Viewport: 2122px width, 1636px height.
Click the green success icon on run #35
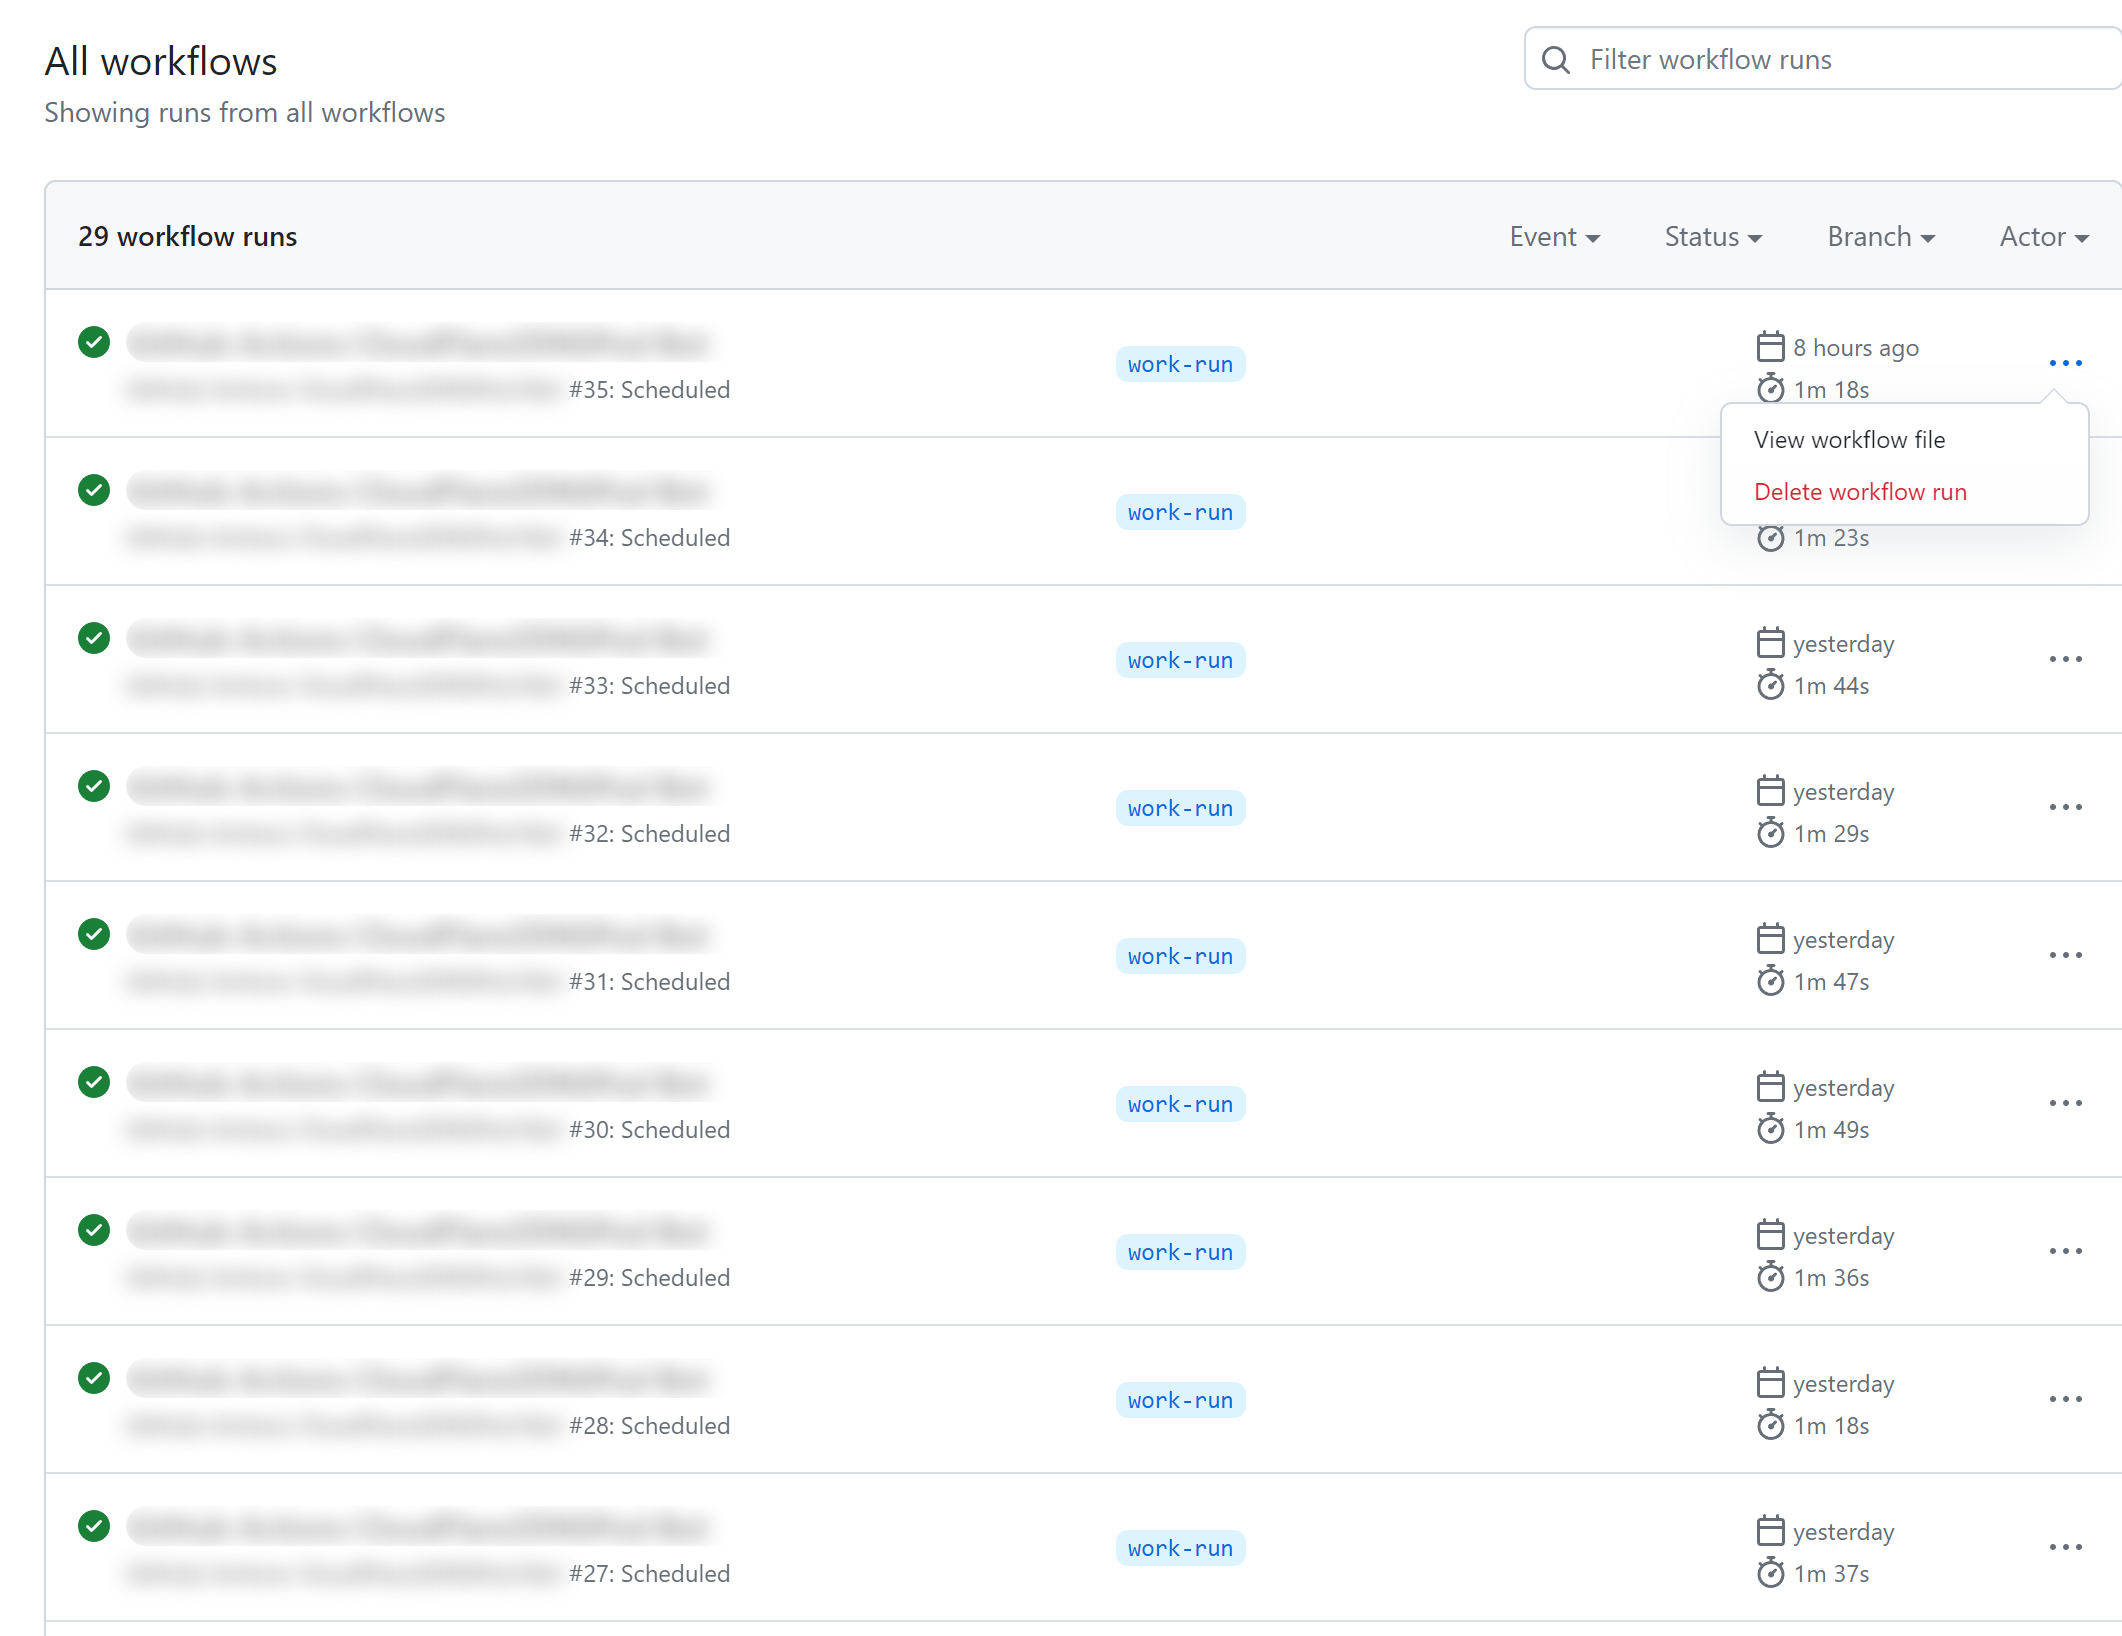[93, 342]
